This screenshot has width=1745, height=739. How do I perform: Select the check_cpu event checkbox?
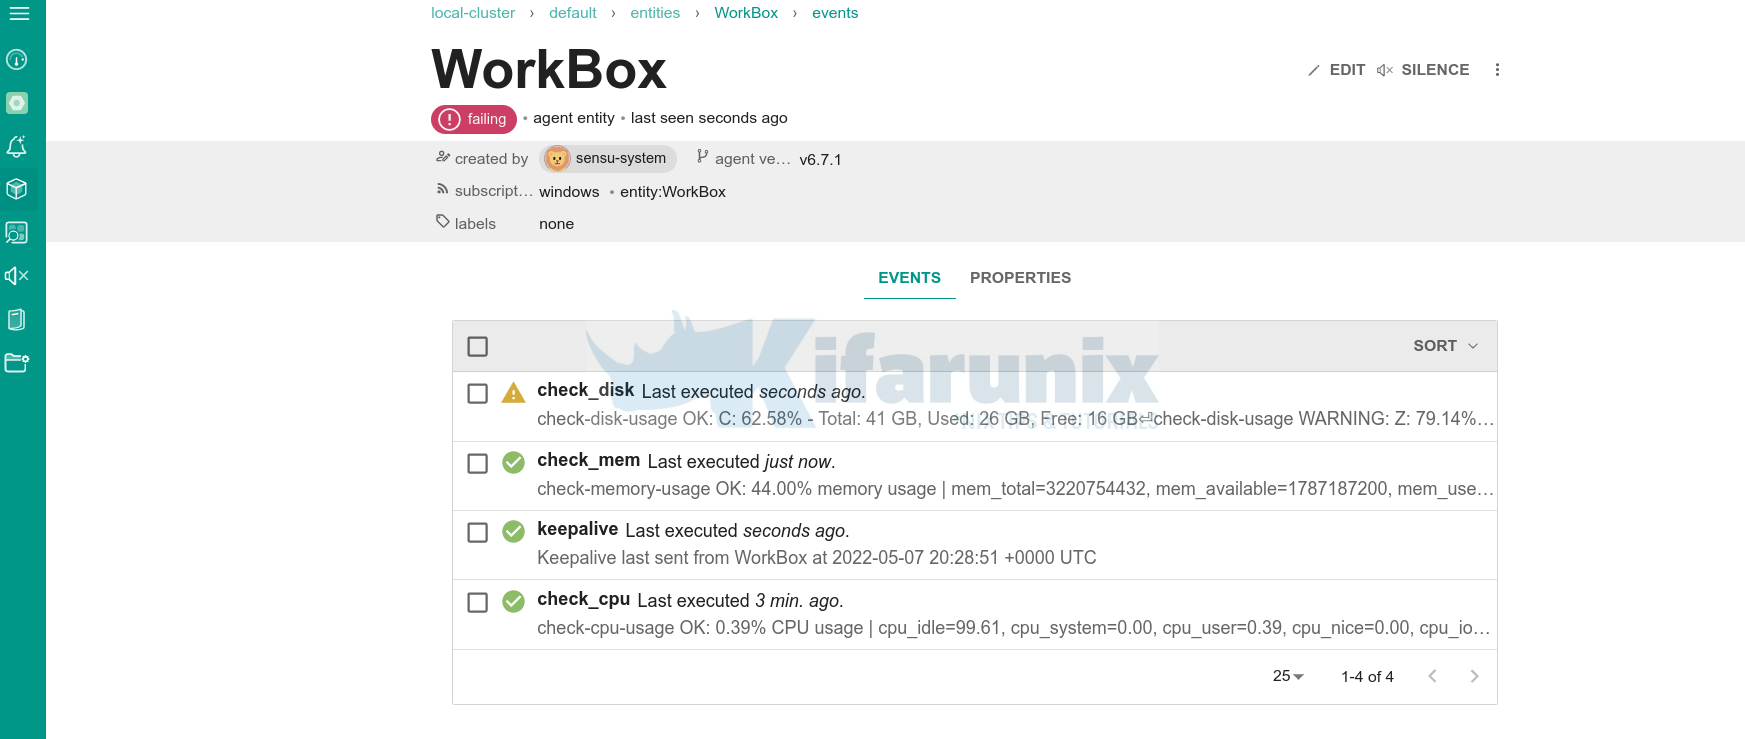(478, 603)
